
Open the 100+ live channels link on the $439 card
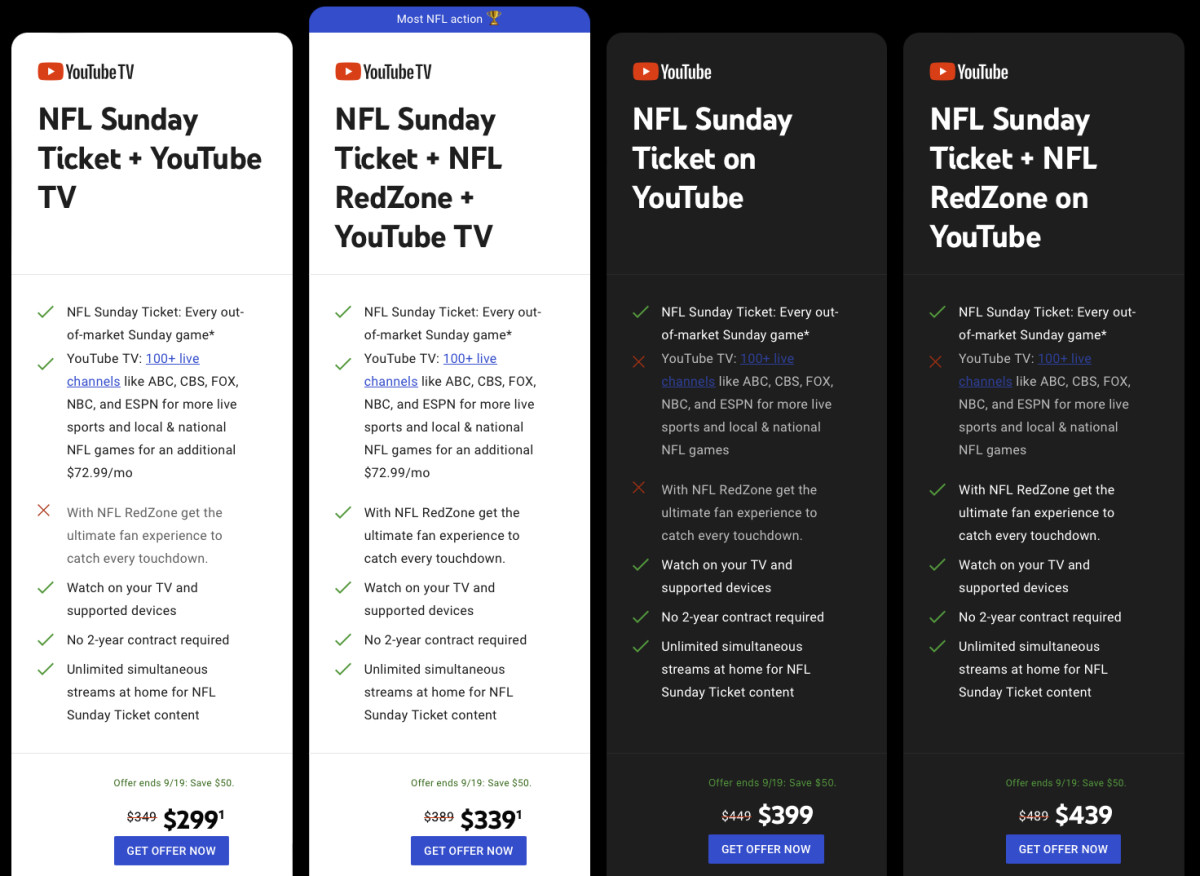point(1065,358)
